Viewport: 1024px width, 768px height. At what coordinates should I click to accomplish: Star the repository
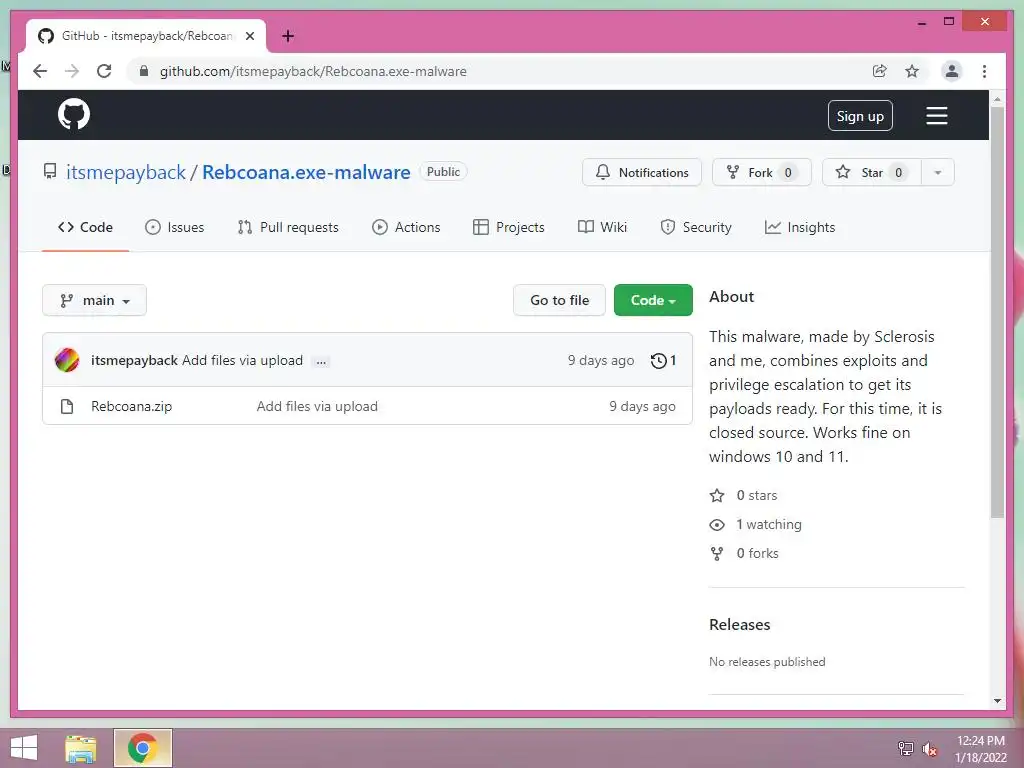(x=872, y=172)
